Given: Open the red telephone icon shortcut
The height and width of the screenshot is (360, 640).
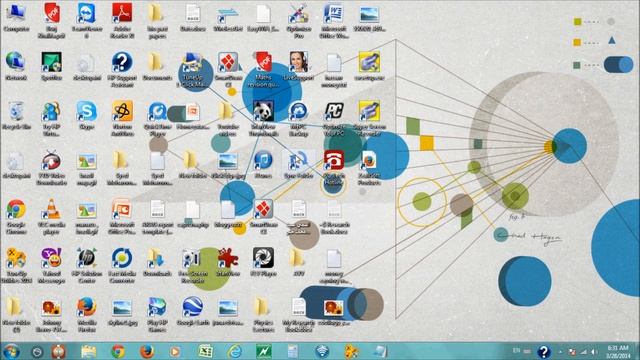Looking at the screenshot, I should [334, 167].
